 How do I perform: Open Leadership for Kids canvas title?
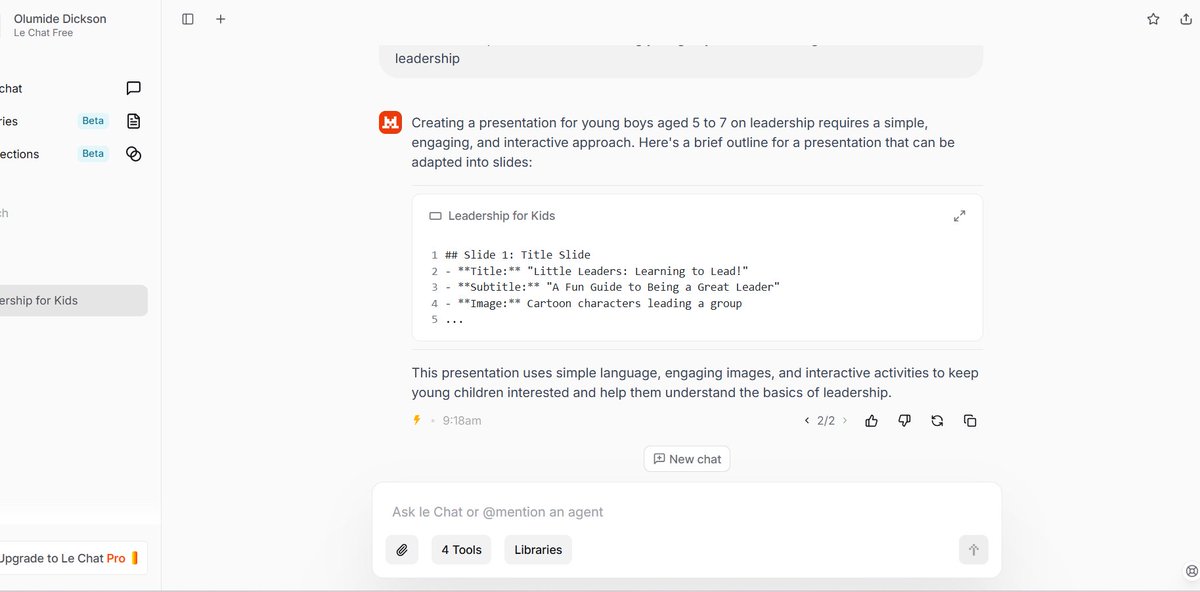pos(501,216)
